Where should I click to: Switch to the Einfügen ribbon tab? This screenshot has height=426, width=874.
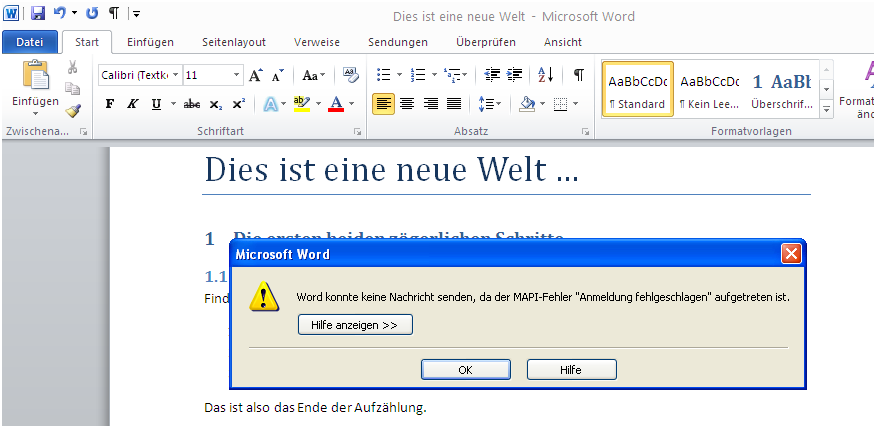pos(150,42)
